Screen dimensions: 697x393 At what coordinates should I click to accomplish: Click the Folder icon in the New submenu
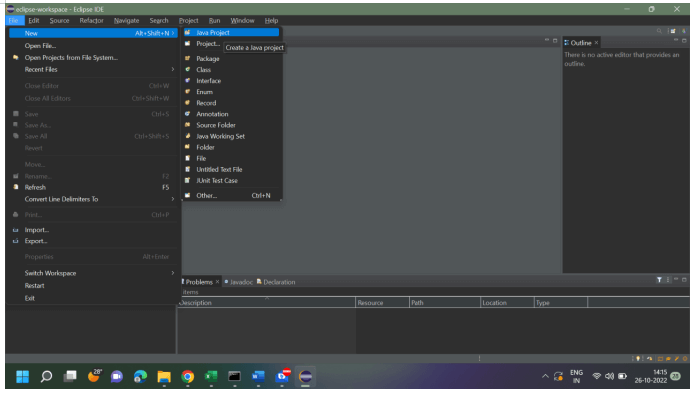pyautogui.click(x=188, y=147)
